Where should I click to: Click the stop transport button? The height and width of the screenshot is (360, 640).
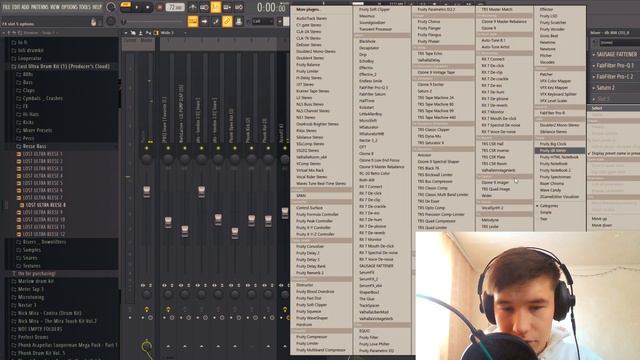tap(147, 7)
